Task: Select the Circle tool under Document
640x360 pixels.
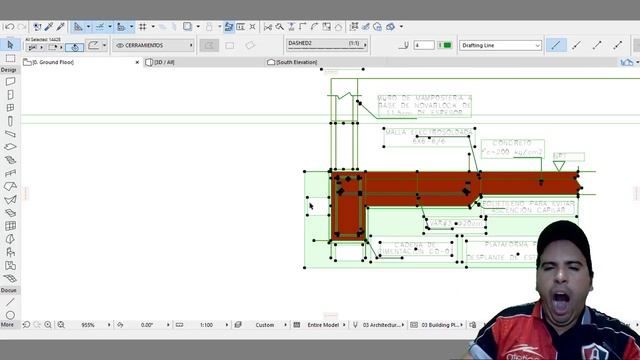Action: [x=10, y=315]
